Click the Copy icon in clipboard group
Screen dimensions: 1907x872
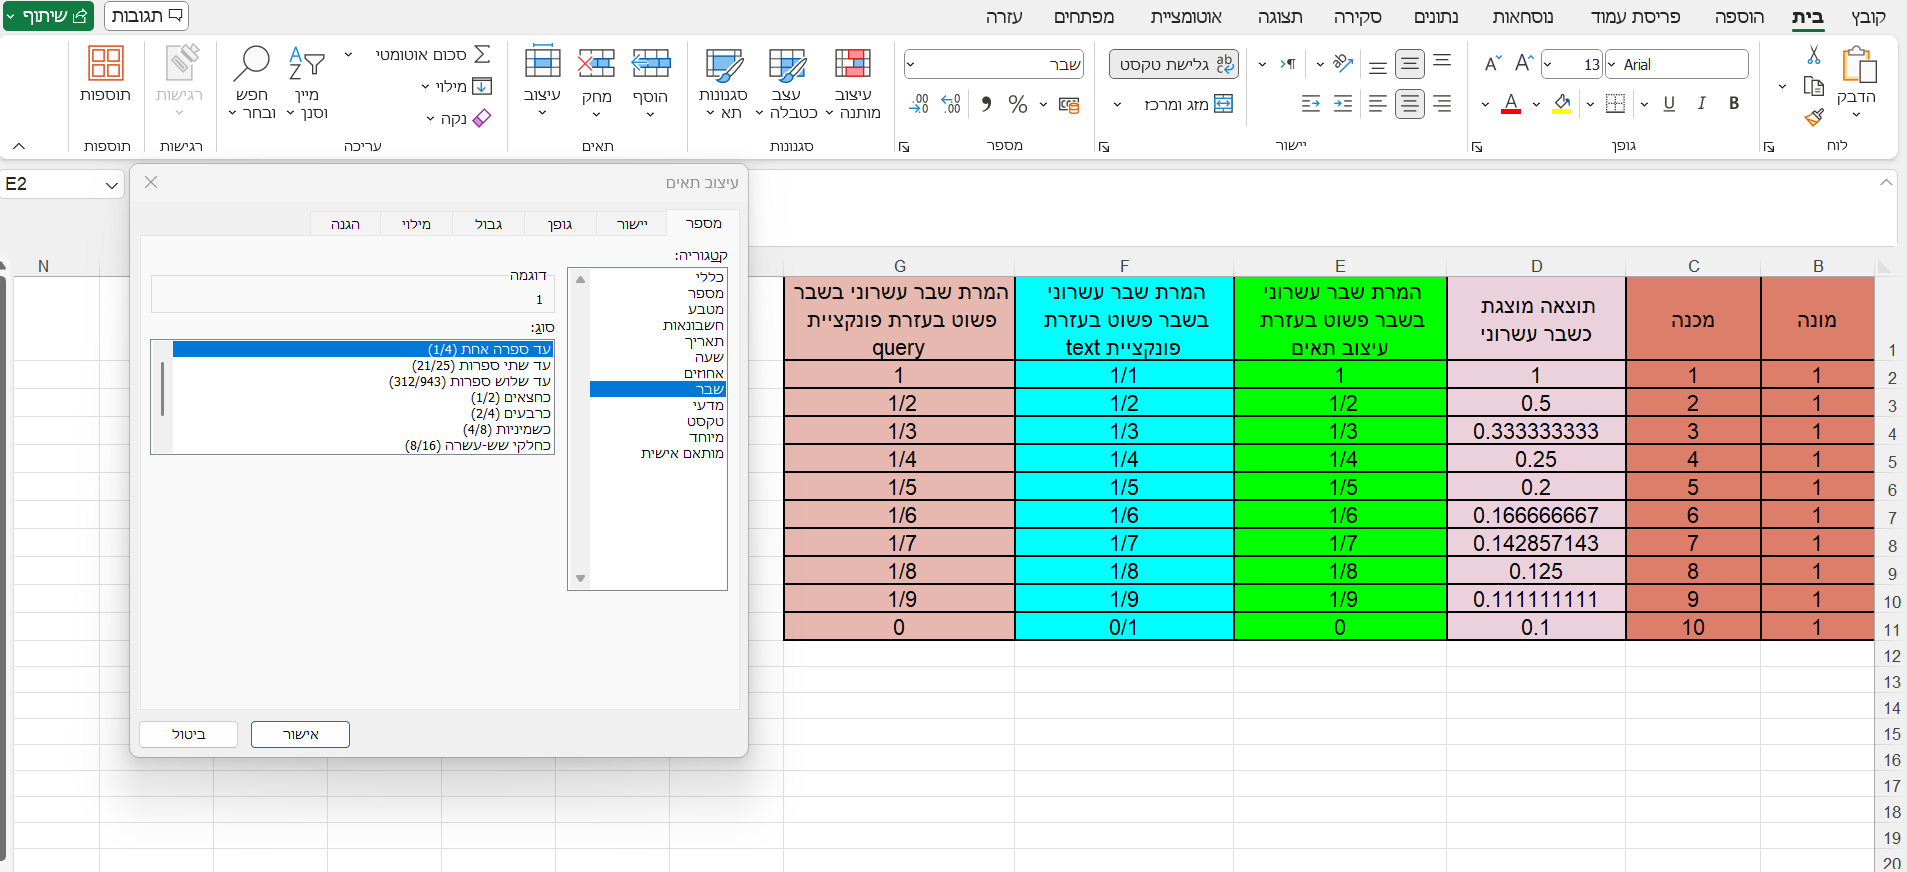[1814, 86]
